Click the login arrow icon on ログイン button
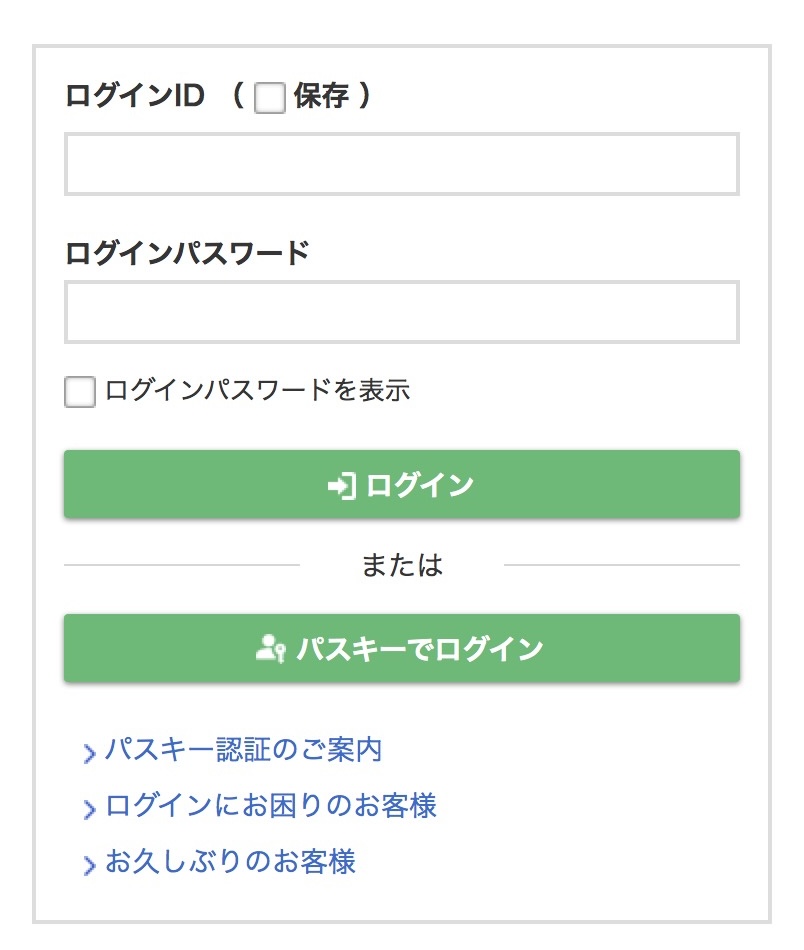 (341, 486)
